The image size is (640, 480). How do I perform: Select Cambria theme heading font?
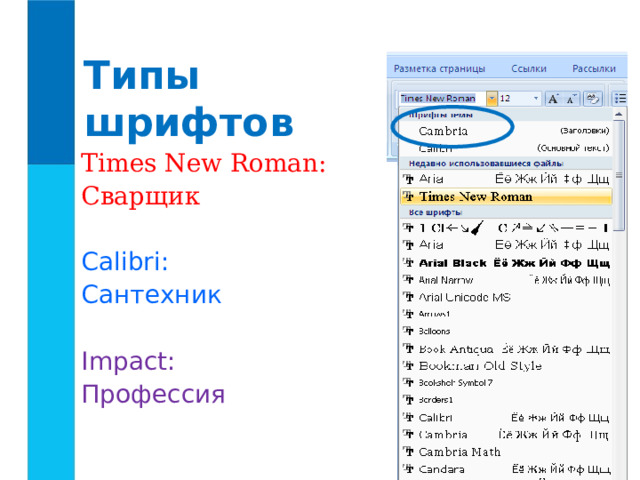click(505, 131)
